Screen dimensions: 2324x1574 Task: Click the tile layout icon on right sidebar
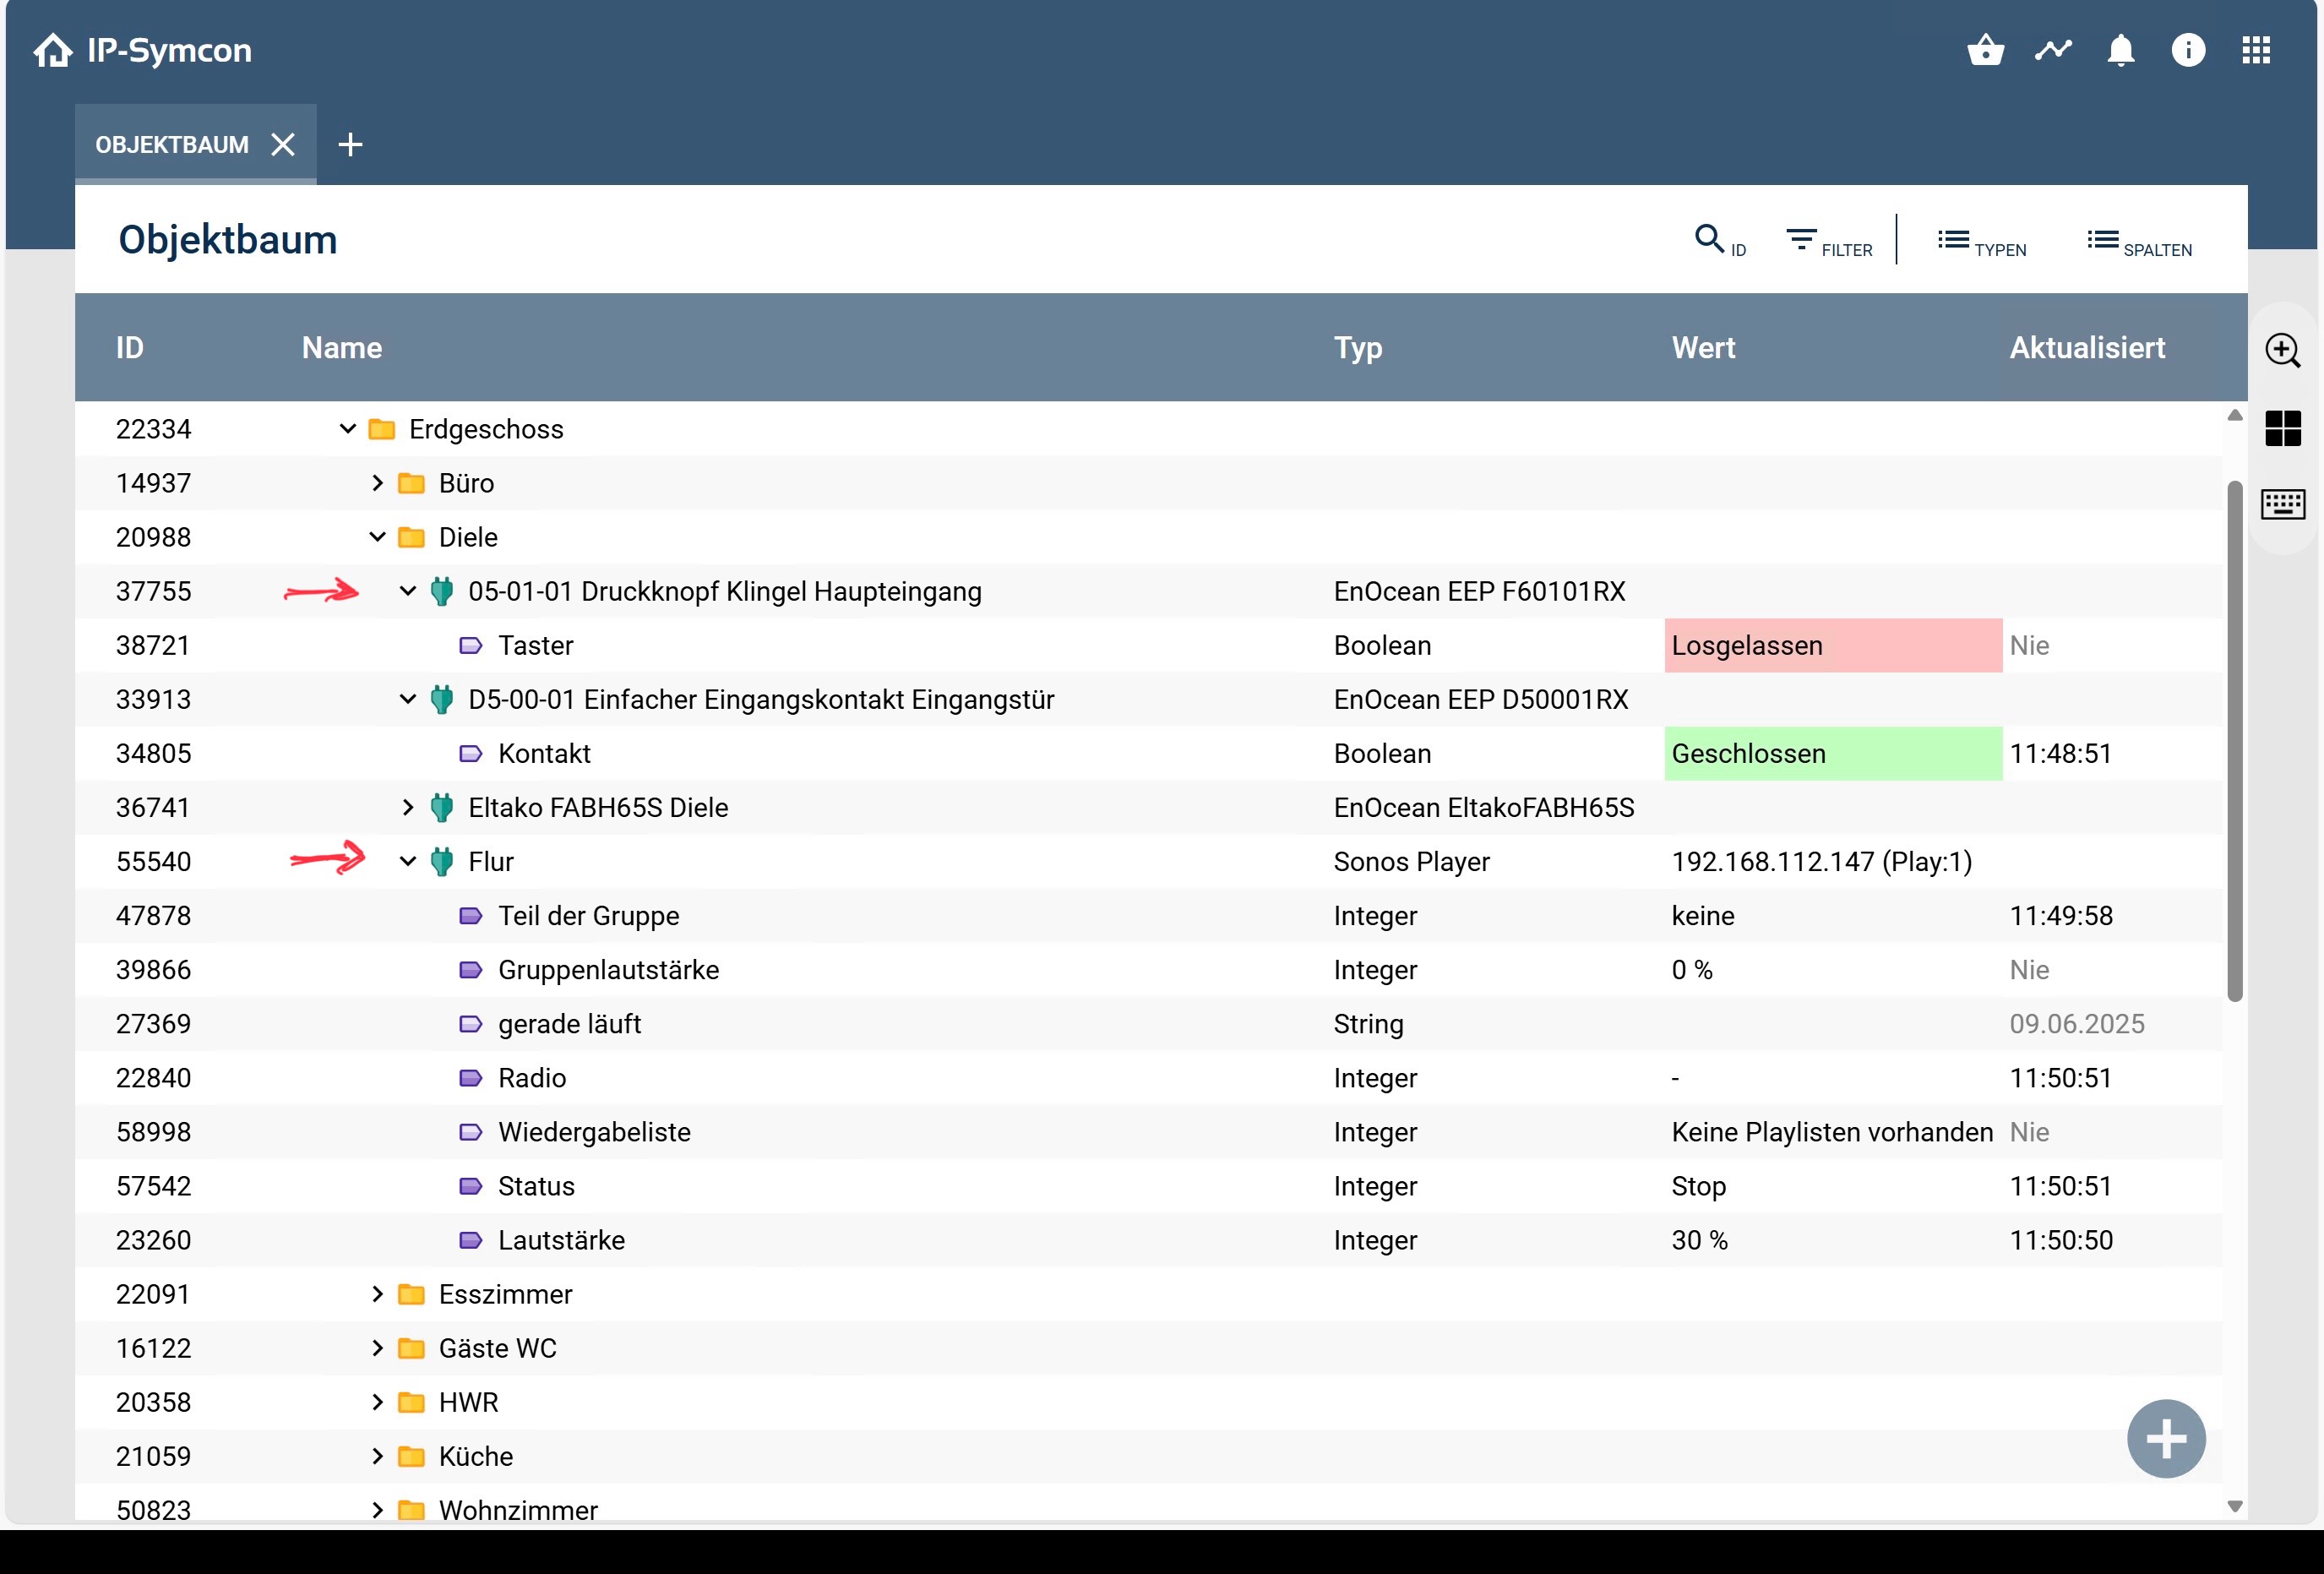[x=2283, y=428]
